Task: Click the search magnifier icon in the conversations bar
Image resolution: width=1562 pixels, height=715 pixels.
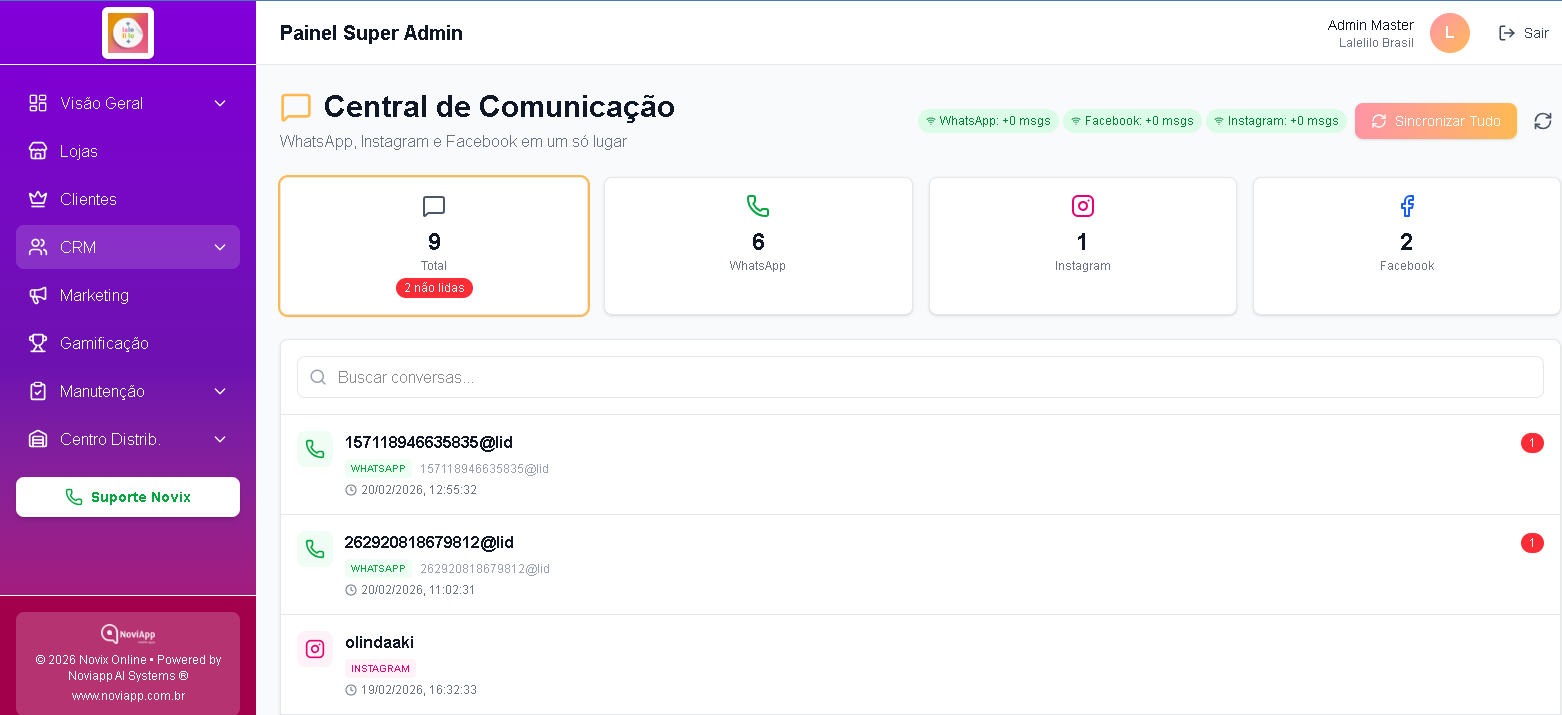Action: 318,377
